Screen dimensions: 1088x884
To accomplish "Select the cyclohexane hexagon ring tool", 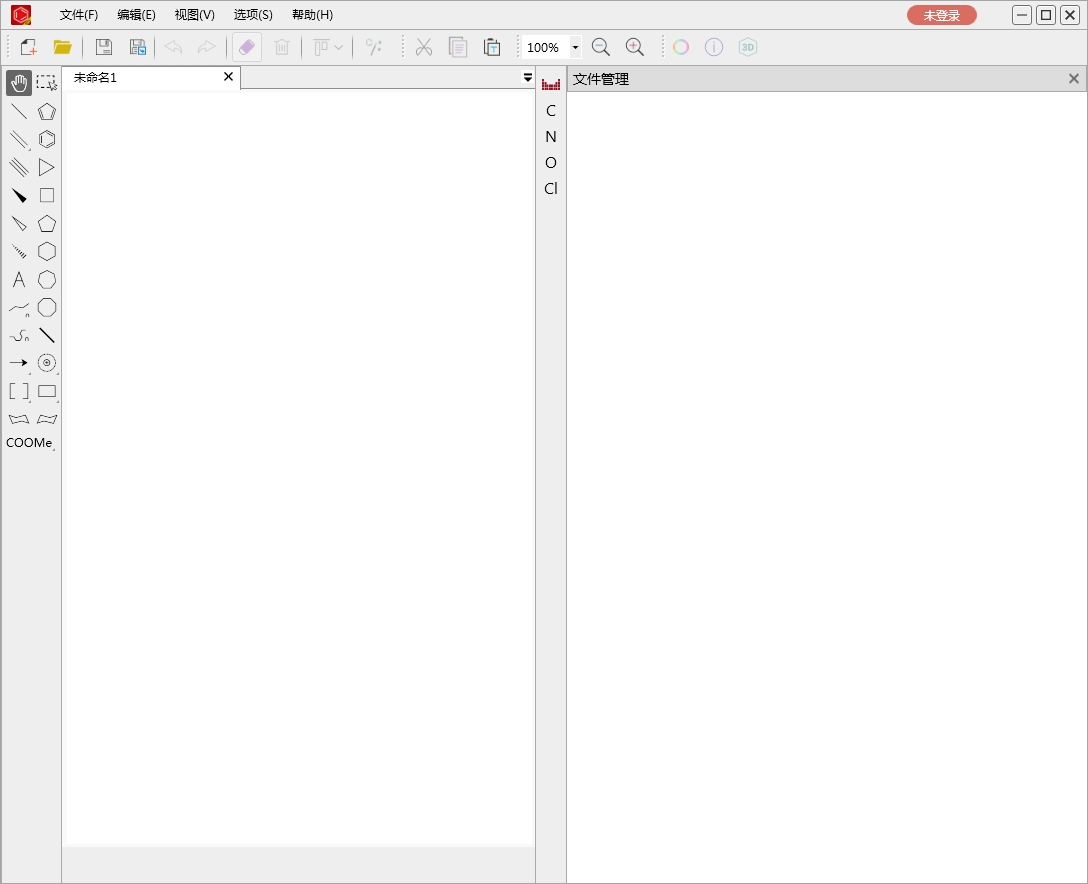I will click(46, 251).
